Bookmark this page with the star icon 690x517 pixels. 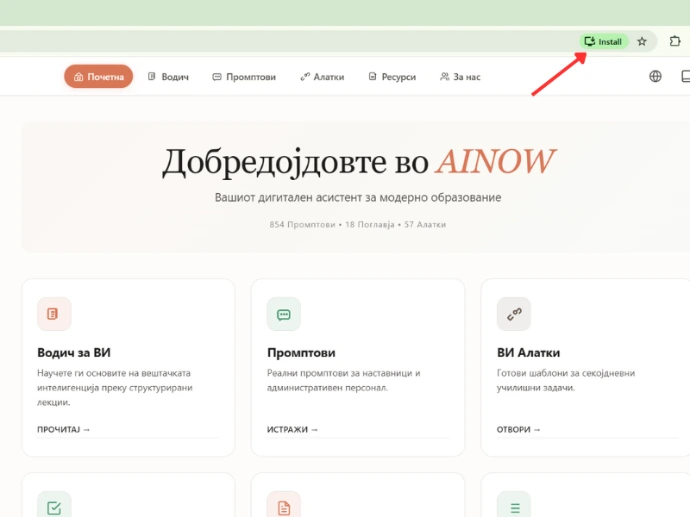pos(642,42)
